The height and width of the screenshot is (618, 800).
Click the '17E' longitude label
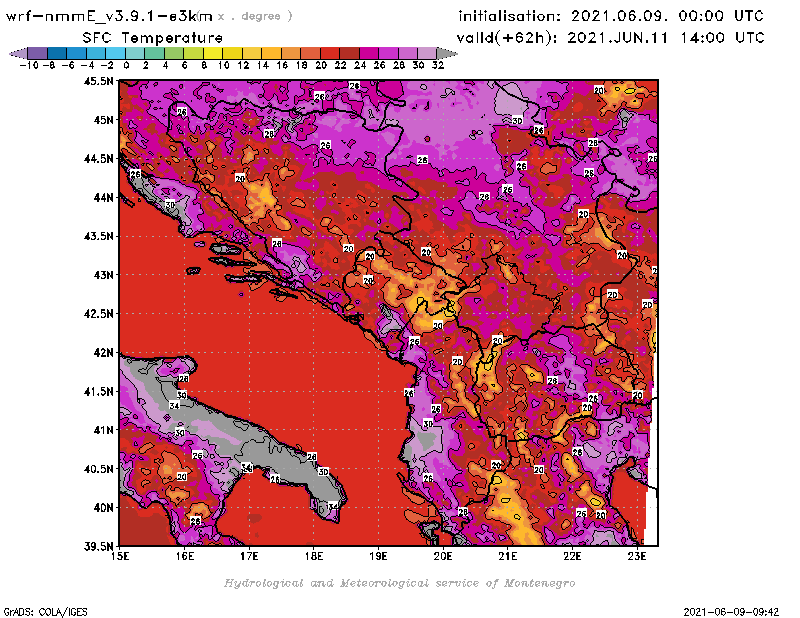coord(249,556)
